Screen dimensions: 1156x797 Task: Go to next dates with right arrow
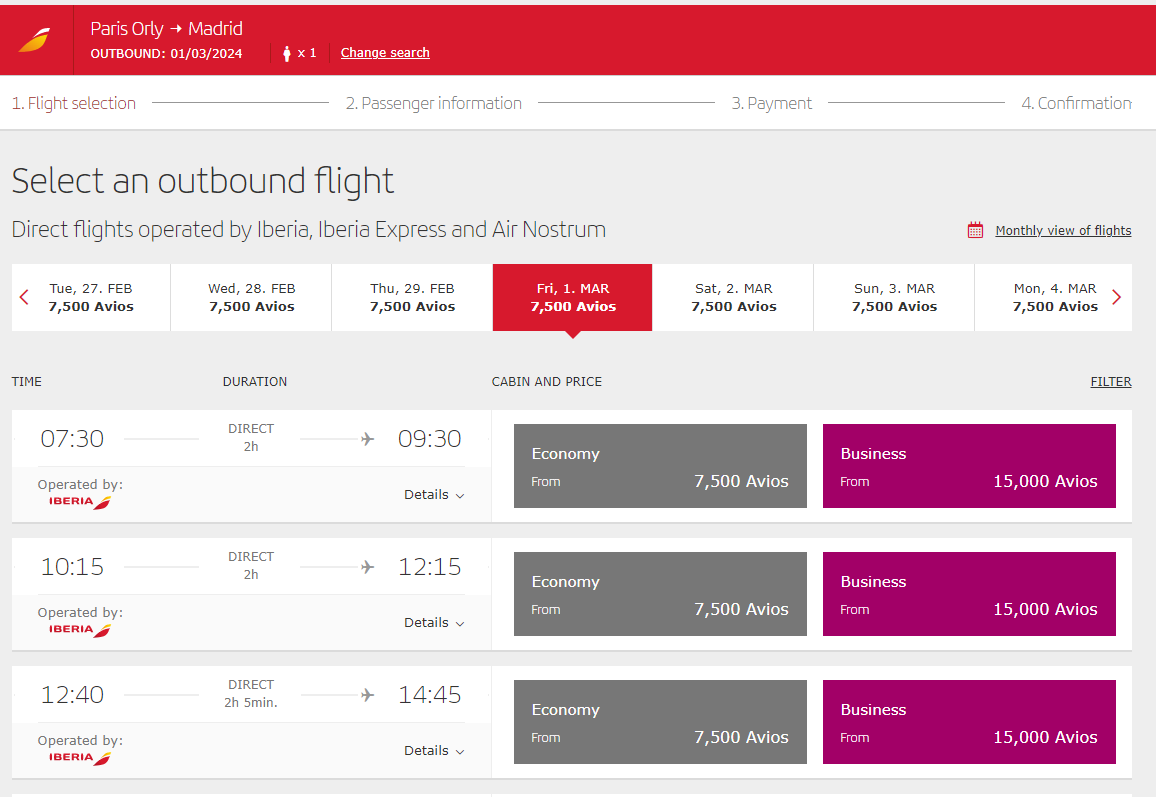point(1117,297)
